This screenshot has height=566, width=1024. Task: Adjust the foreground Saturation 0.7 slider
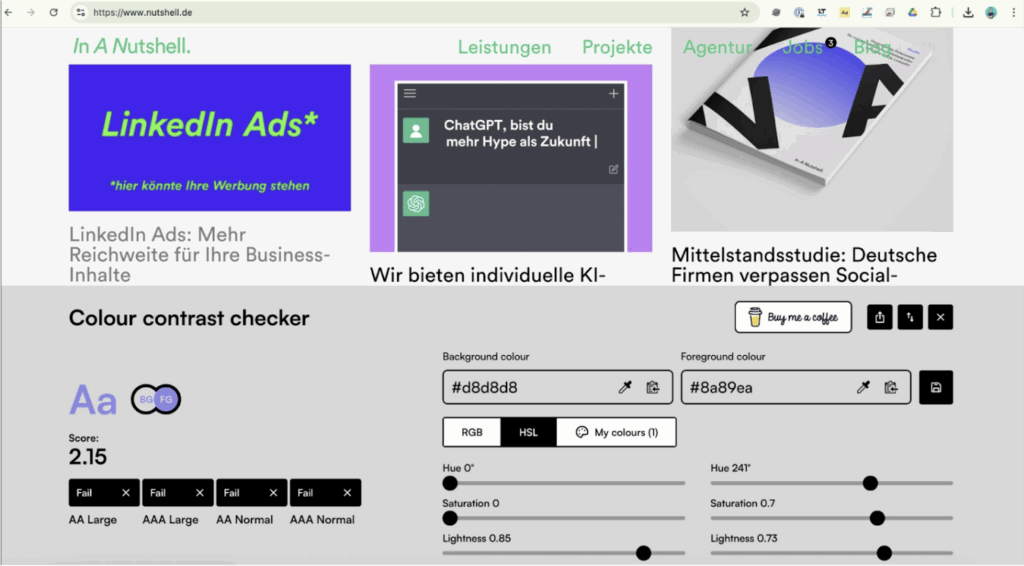coord(831,518)
